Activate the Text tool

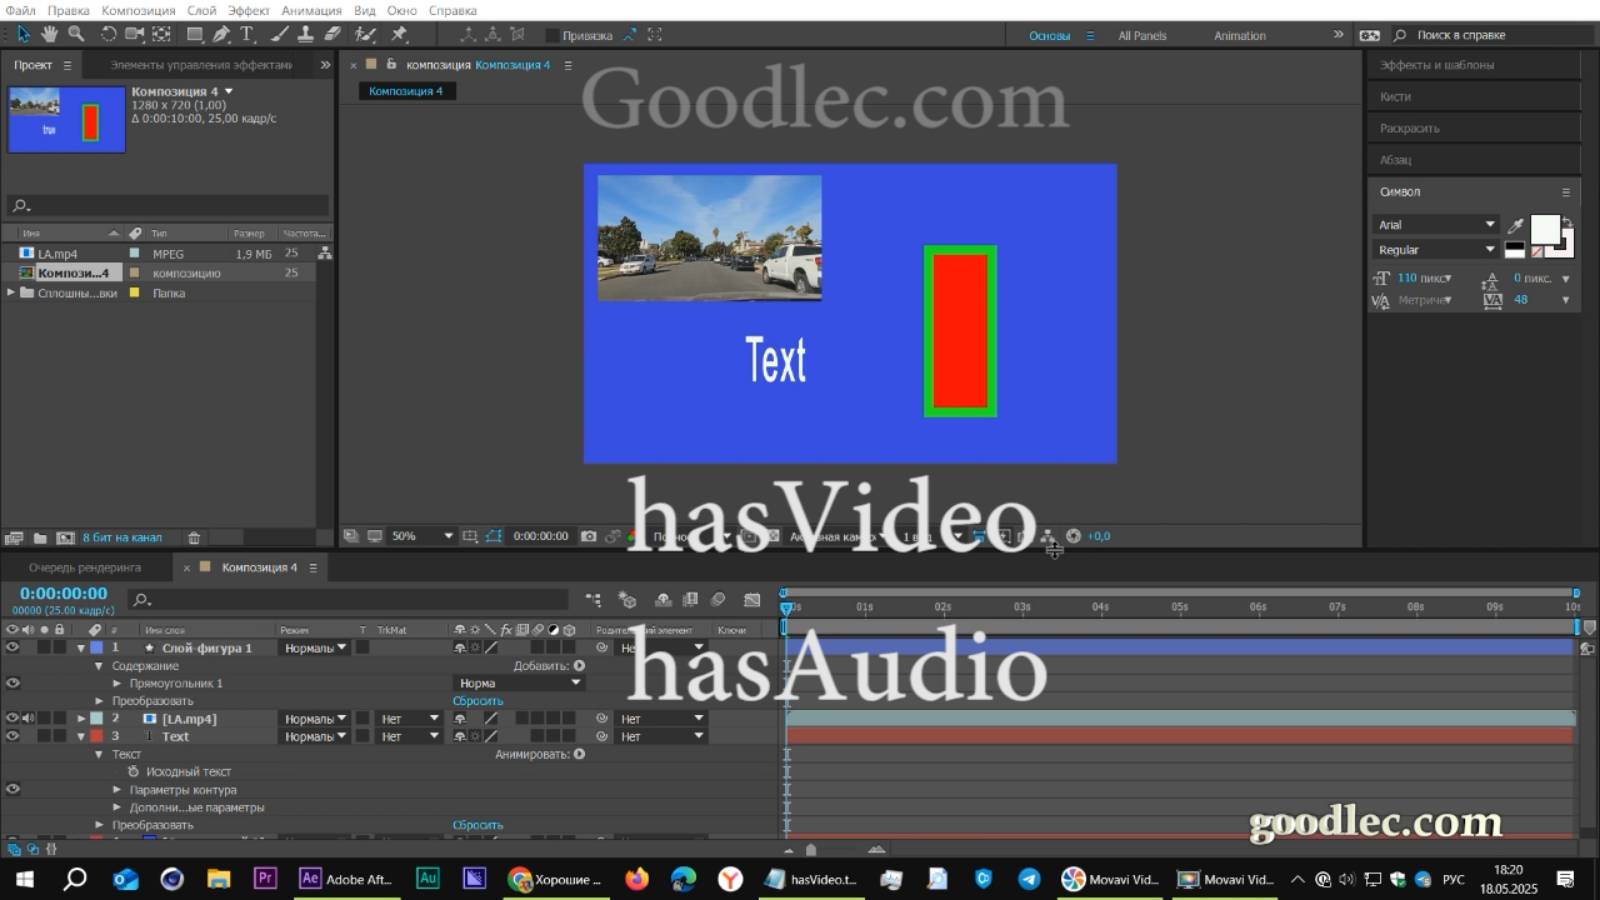tap(247, 33)
